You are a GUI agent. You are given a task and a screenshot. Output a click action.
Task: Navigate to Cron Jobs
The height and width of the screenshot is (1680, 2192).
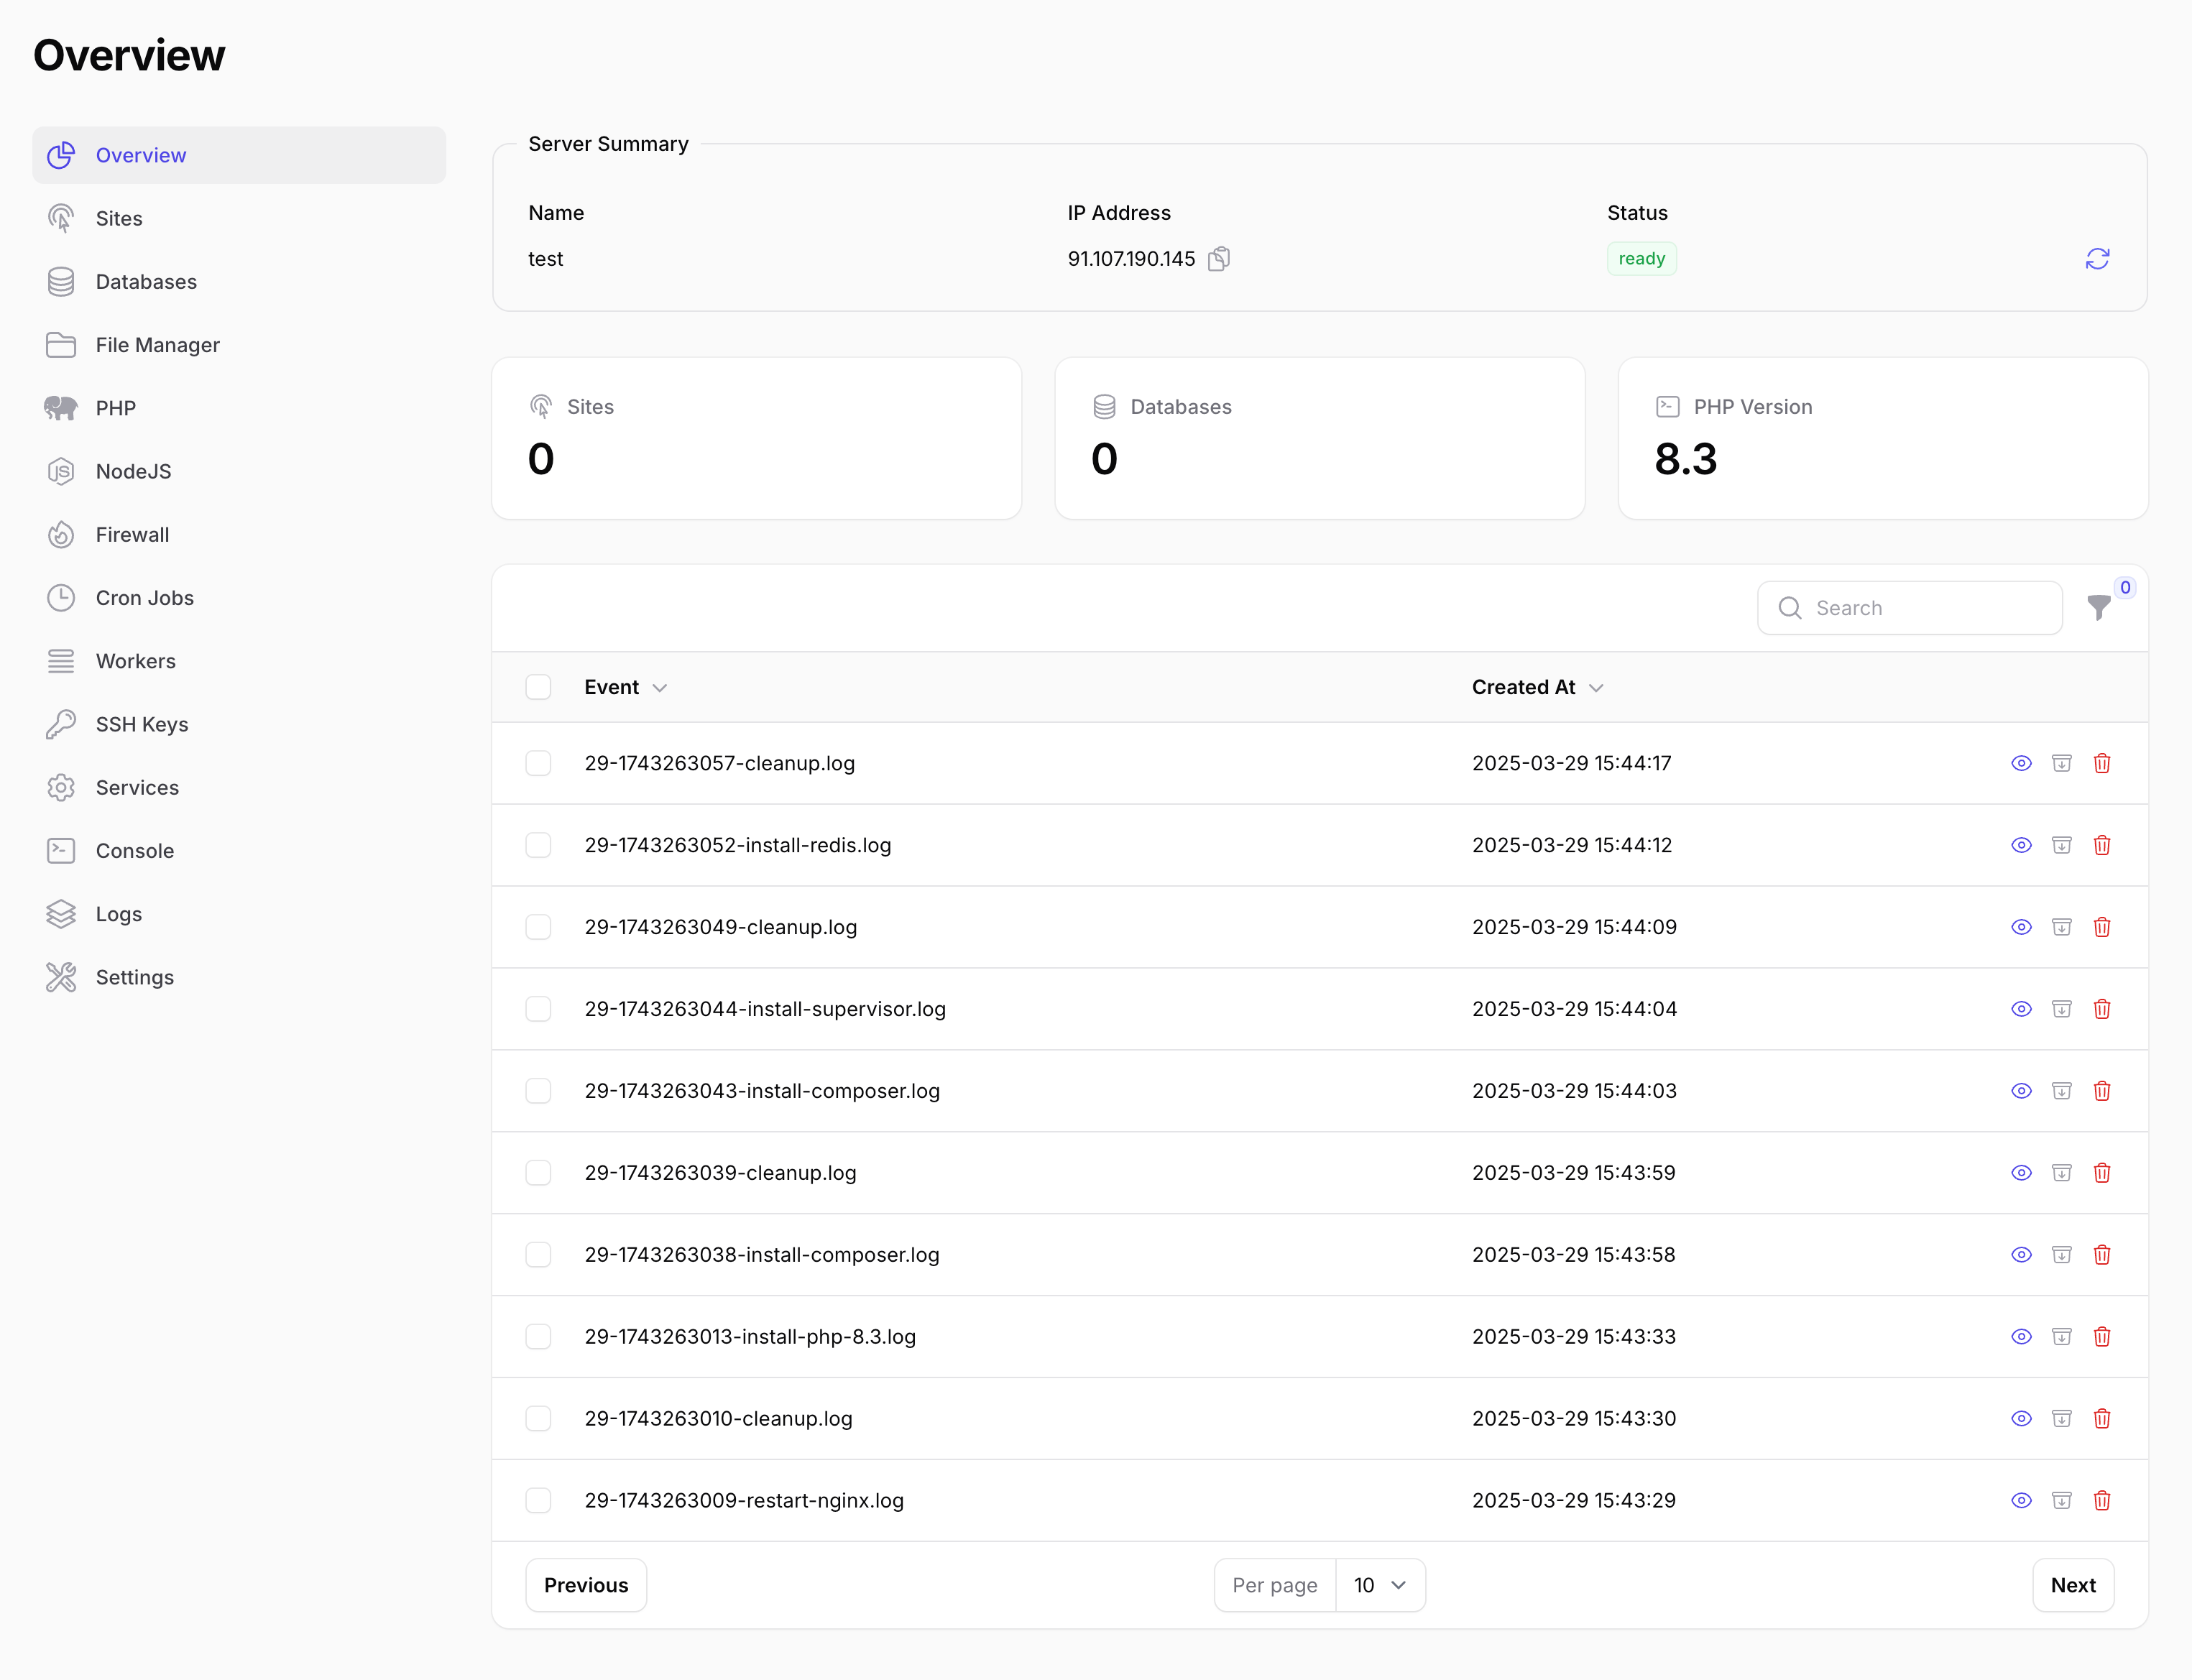[x=239, y=598]
